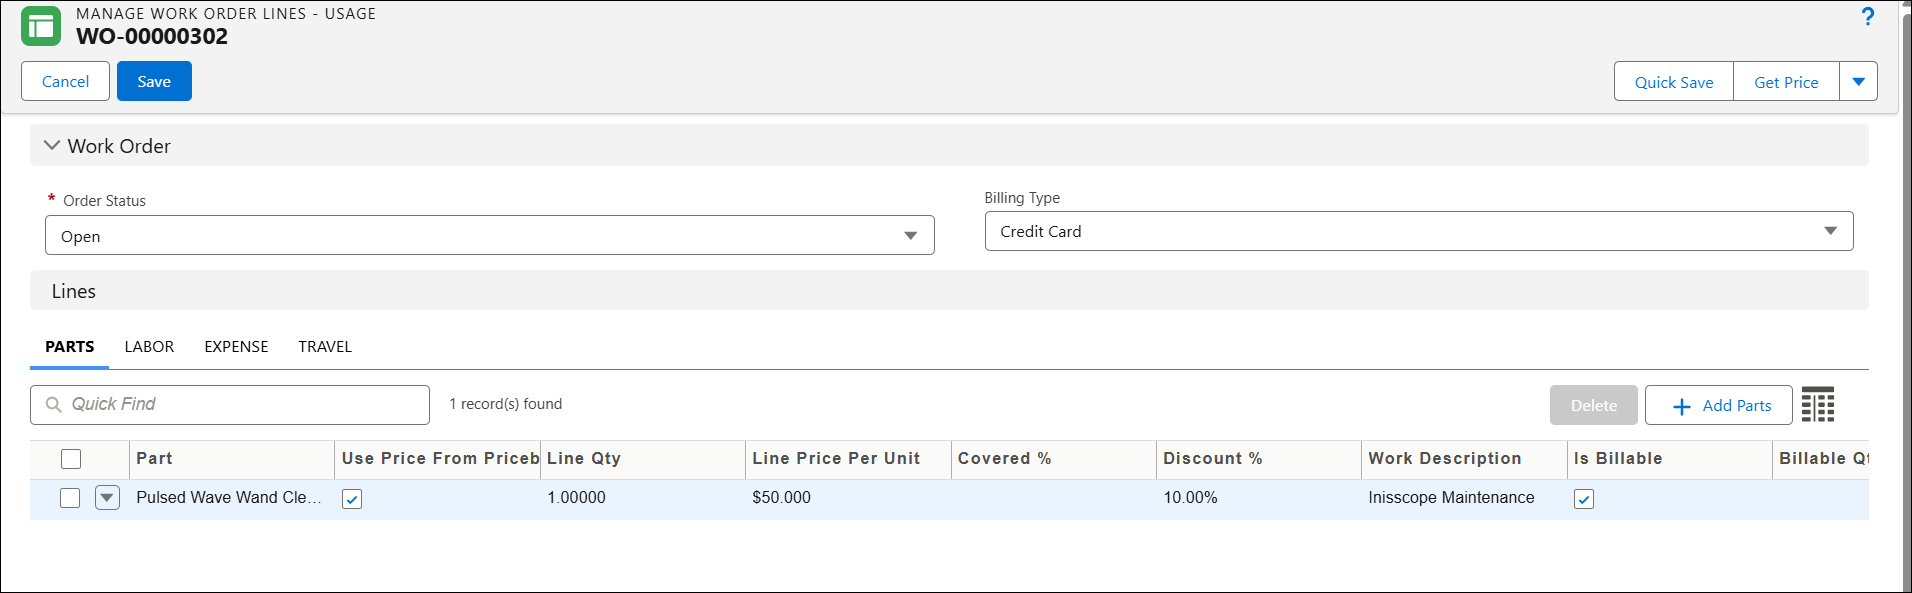
Task: Click the Line Price Per Unit column header
Action: 848,459
